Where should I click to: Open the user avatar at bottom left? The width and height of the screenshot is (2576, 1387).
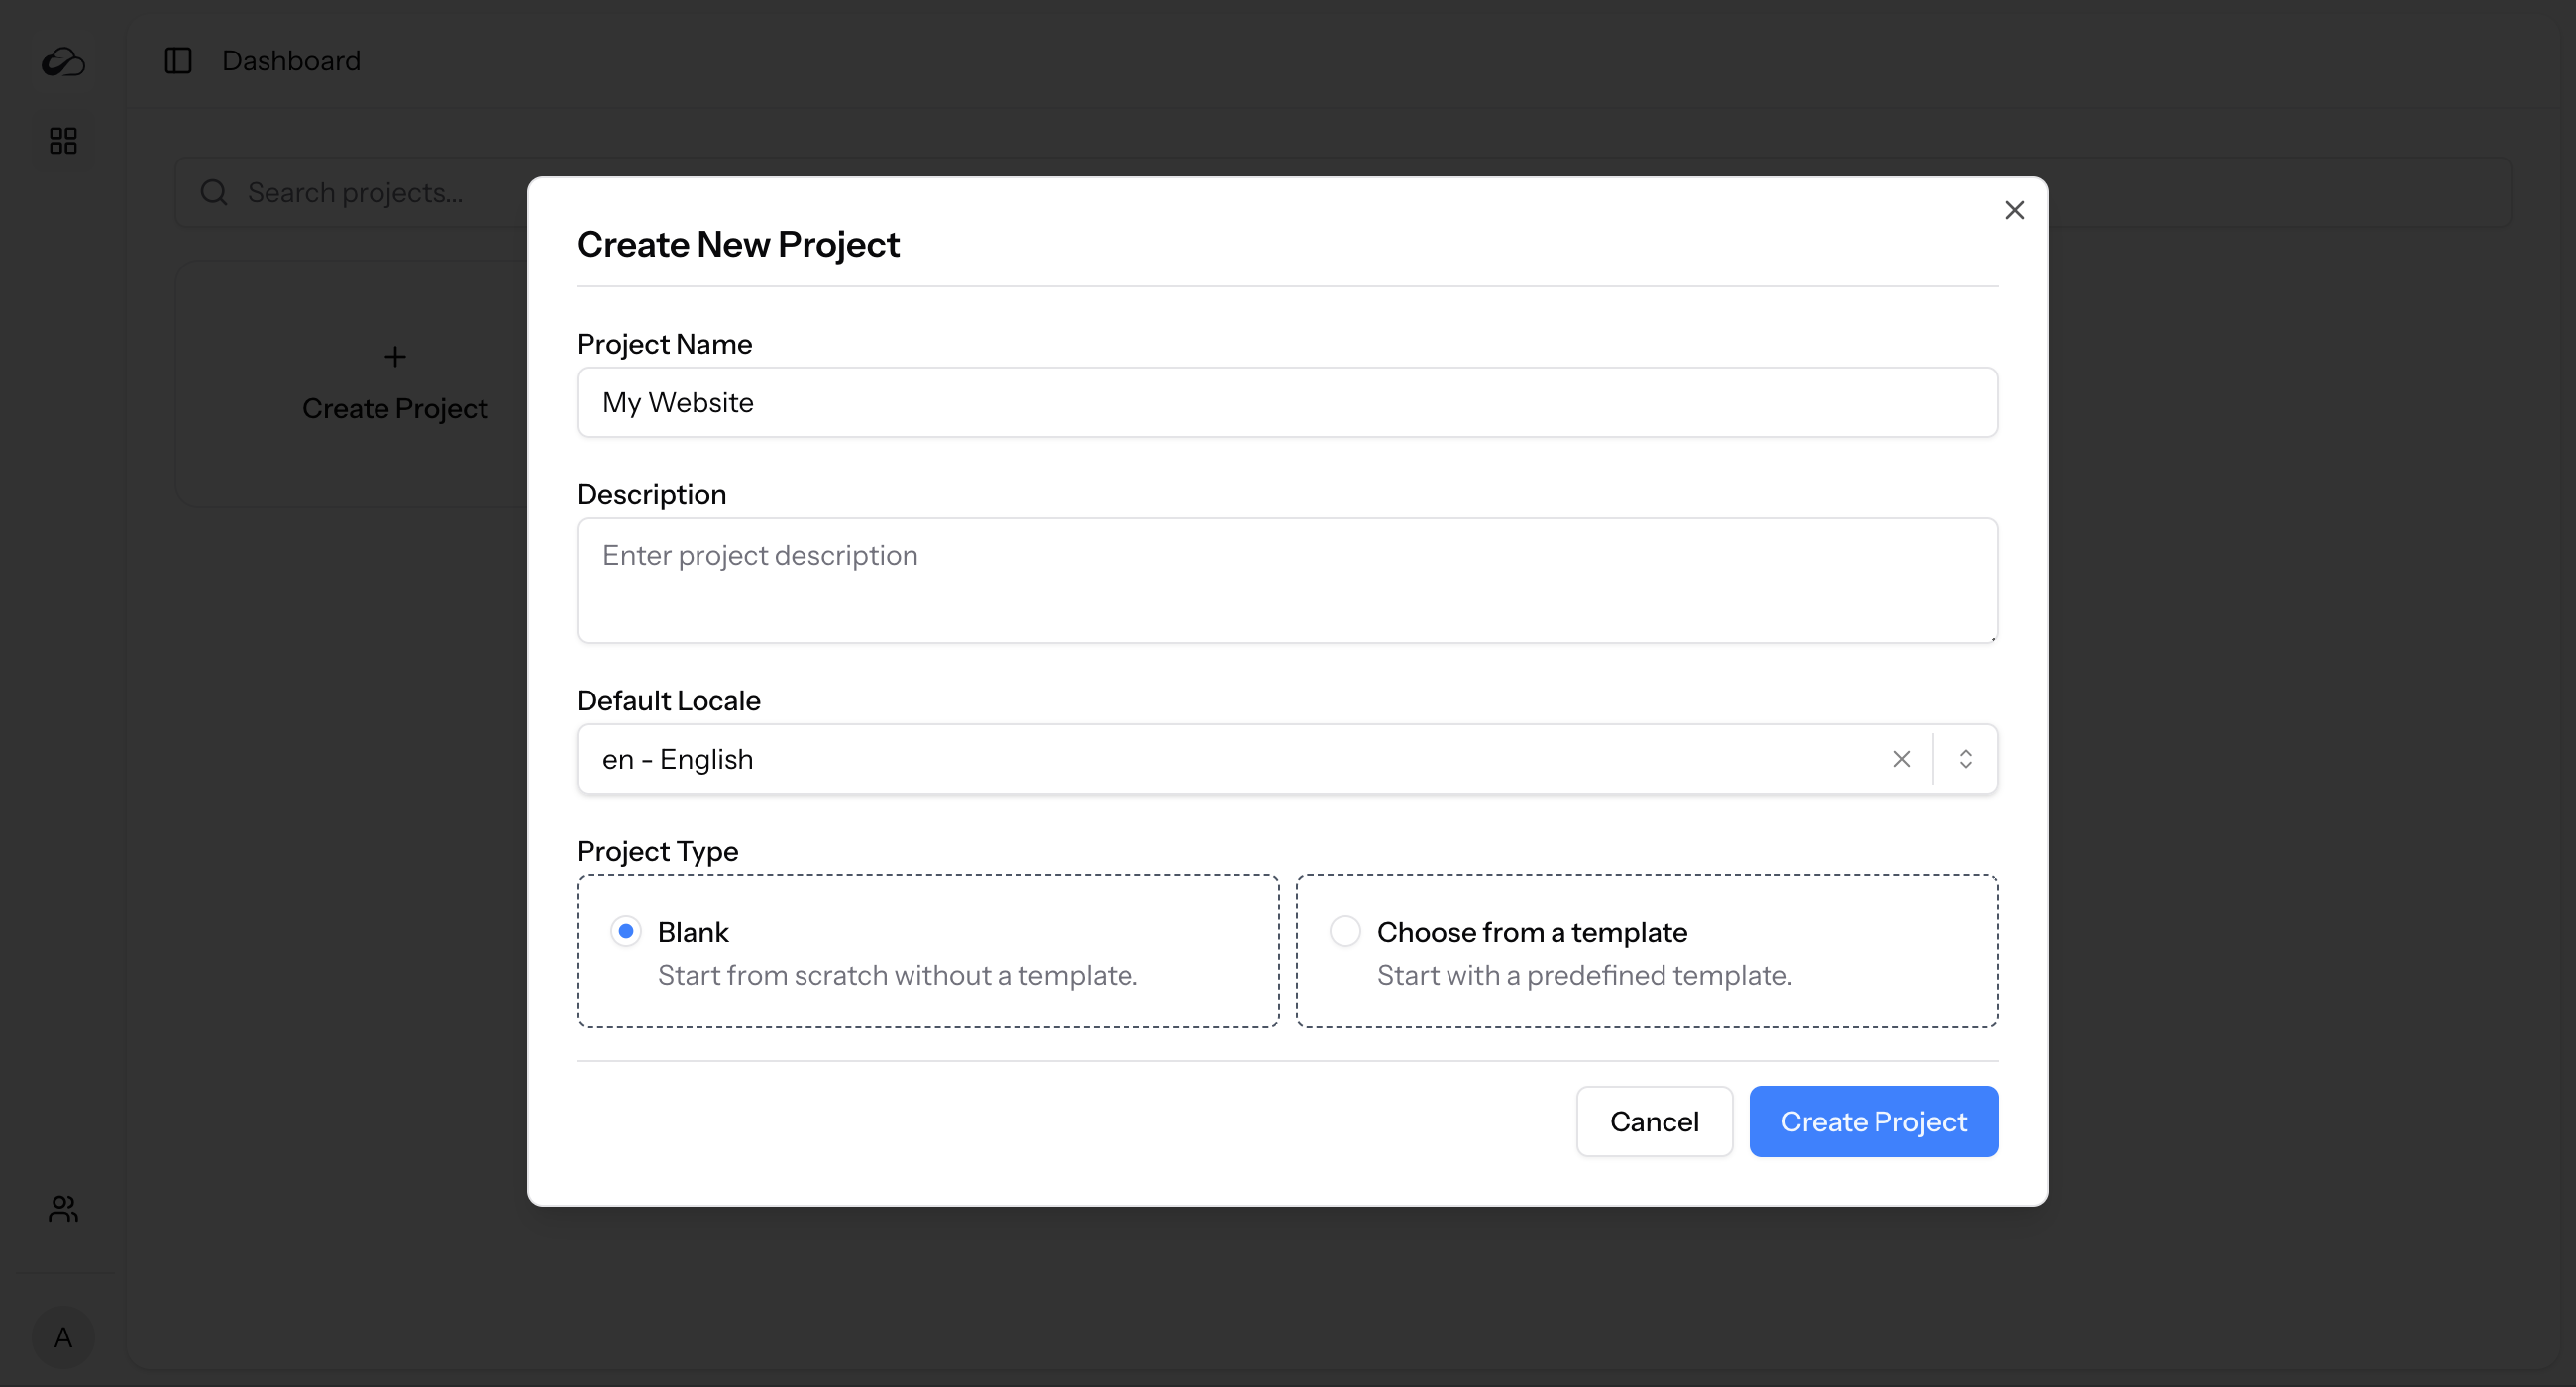click(x=62, y=1337)
